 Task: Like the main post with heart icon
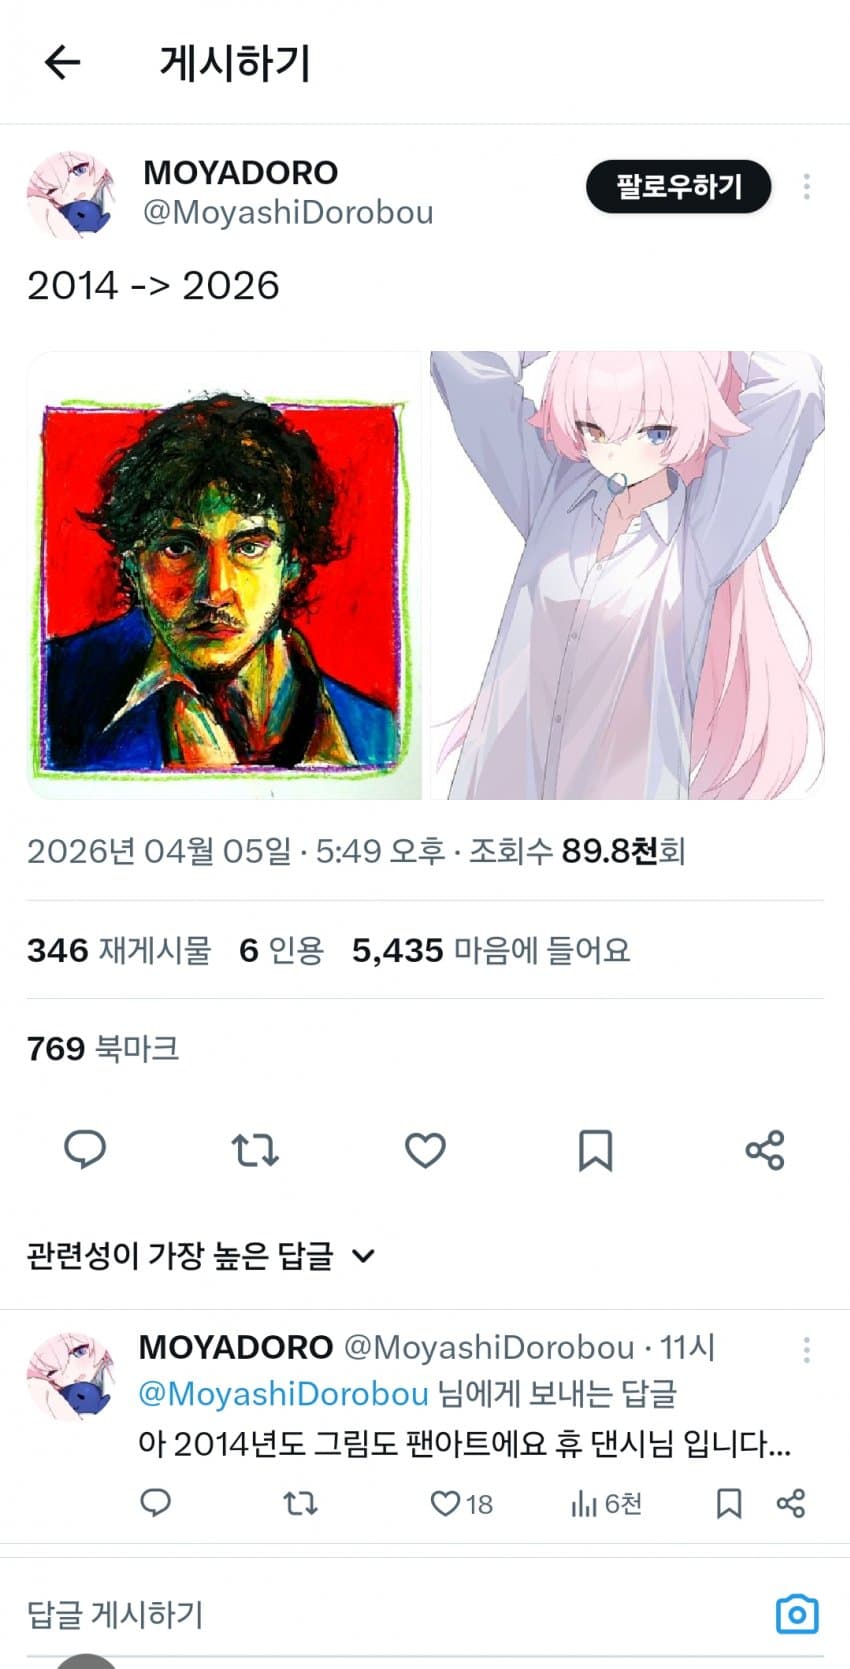[x=425, y=1150]
